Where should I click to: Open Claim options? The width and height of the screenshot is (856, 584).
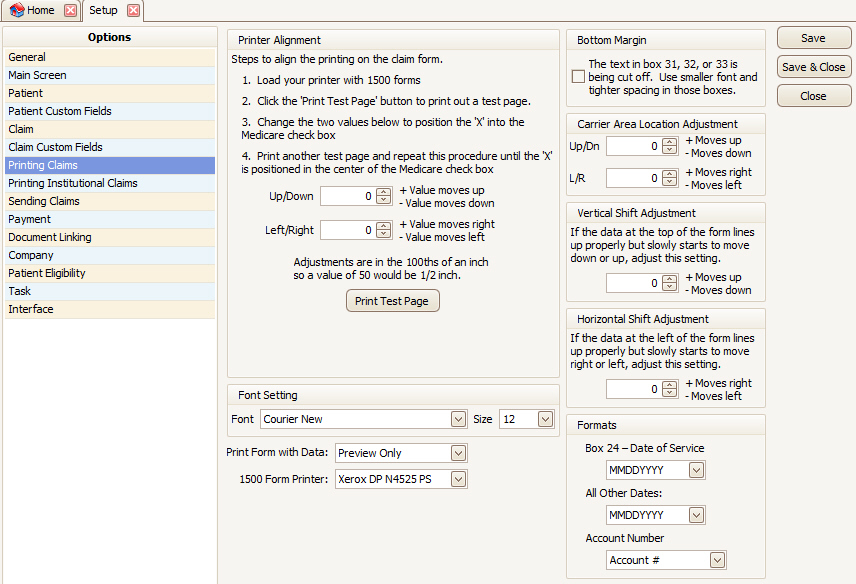click(x=110, y=129)
